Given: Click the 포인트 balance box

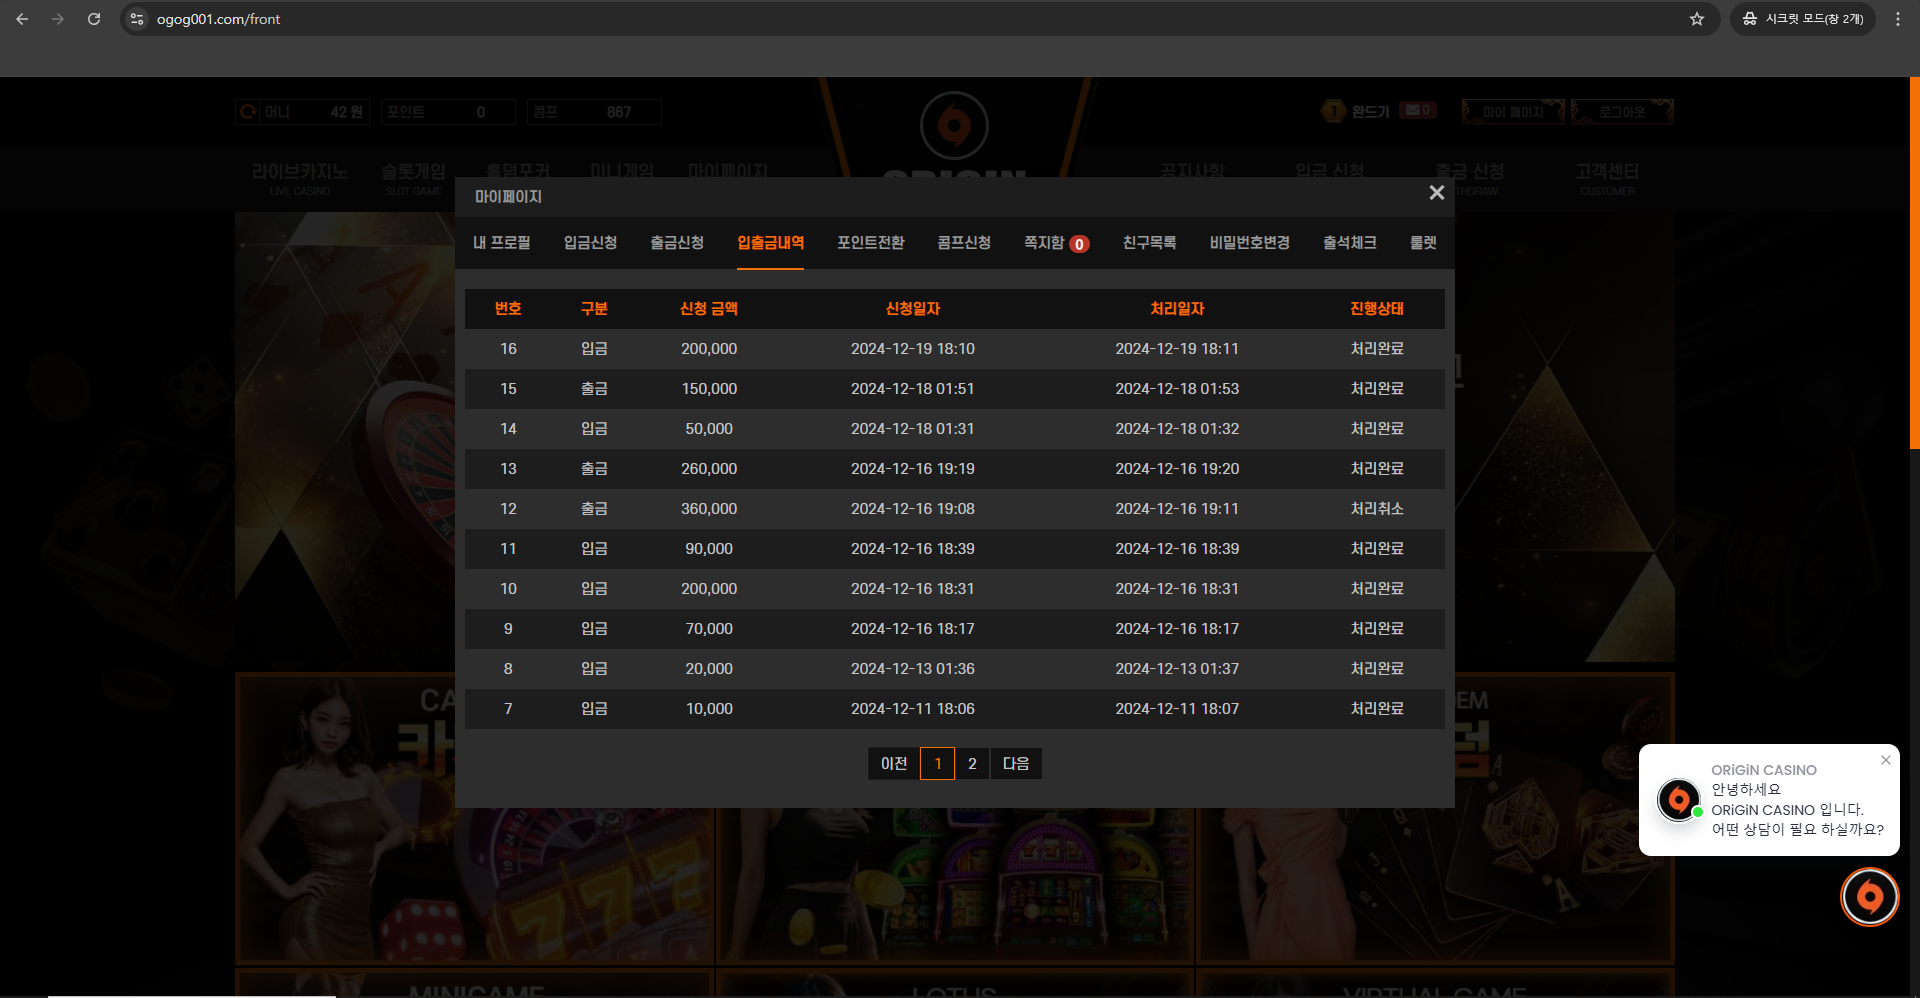Looking at the screenshot, I should pos(448,112).
